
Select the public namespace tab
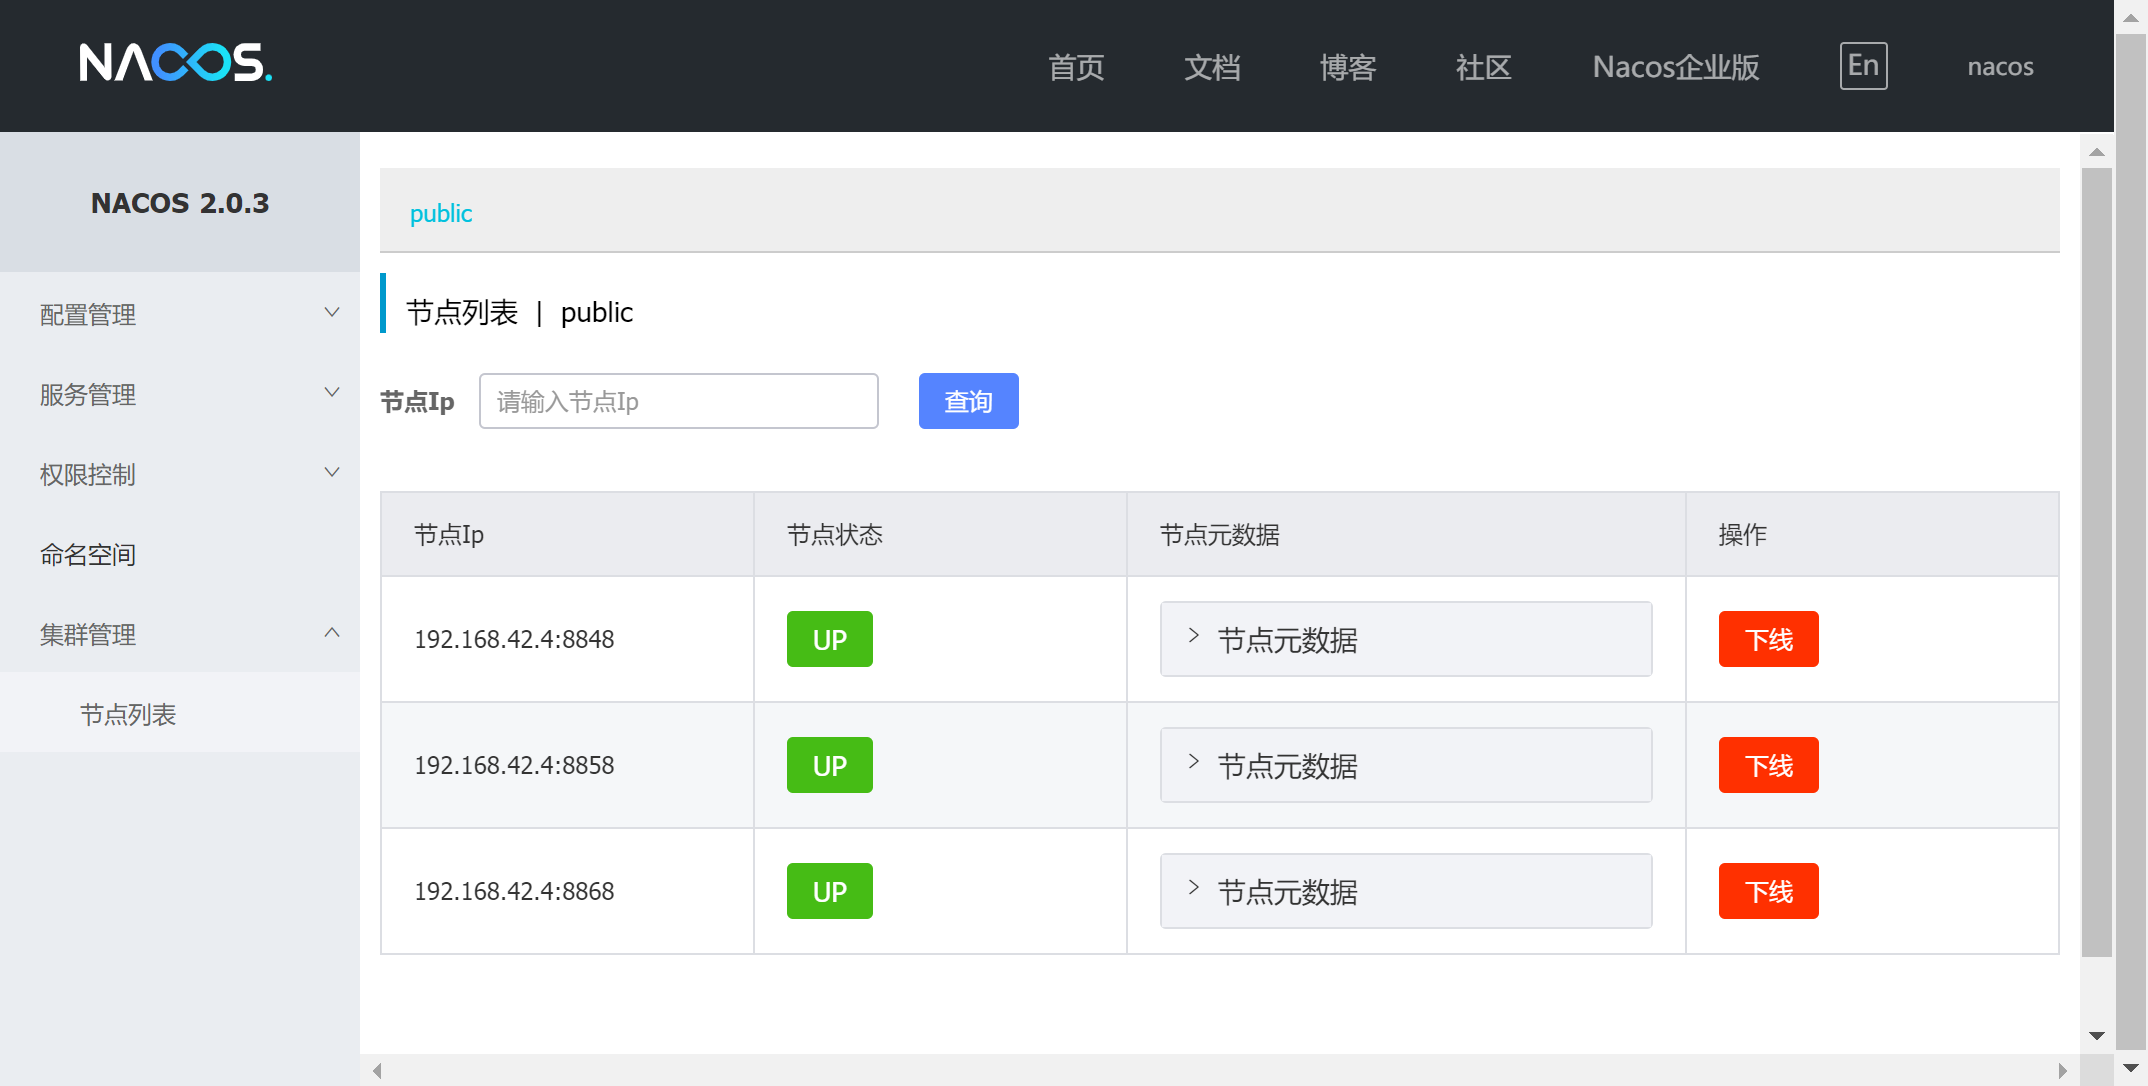pyautogui.click(x=441, y=213)
